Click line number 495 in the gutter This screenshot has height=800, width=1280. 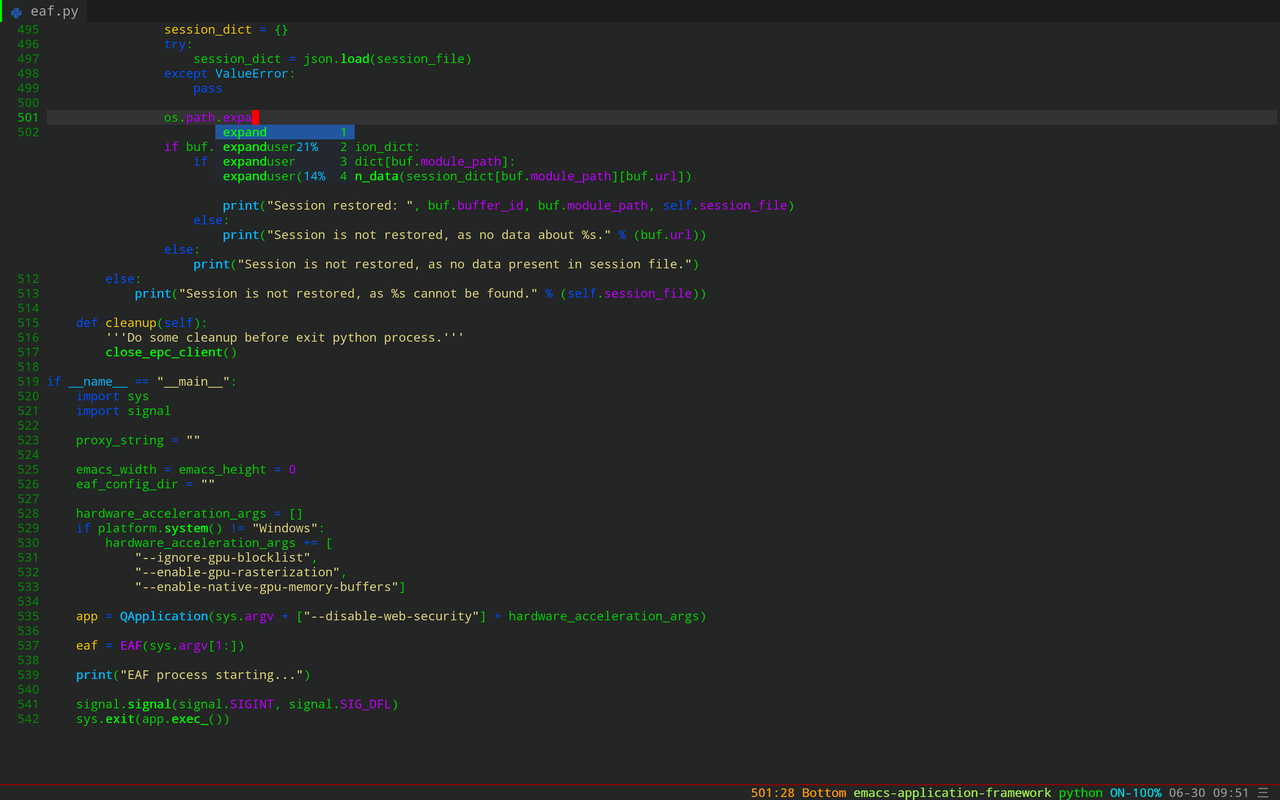tap(28, 30)
